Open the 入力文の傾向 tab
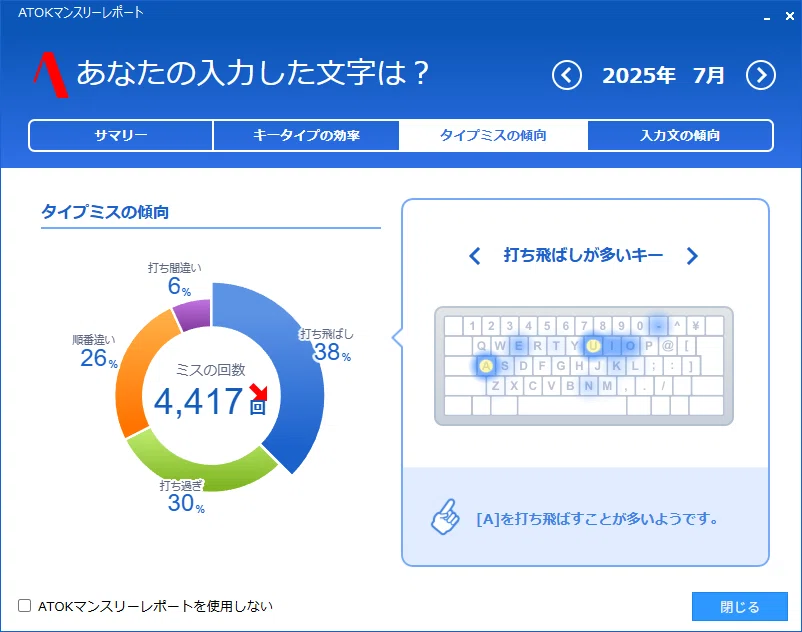This screenshot has width=802, height=632. point(680,136)
